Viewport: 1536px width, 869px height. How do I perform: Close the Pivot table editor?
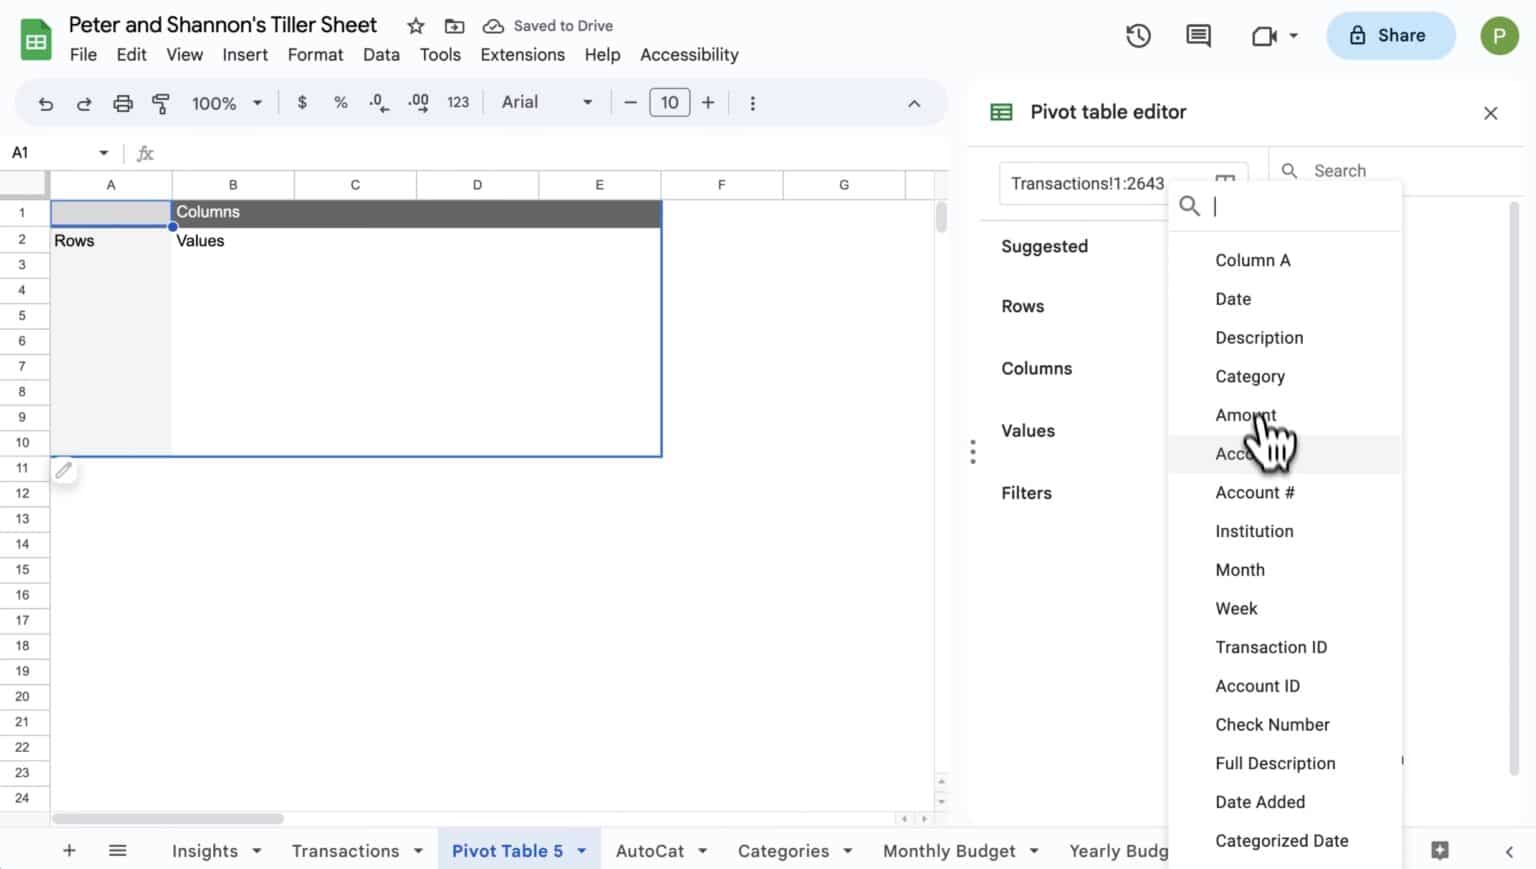(x=1490, y=113)
